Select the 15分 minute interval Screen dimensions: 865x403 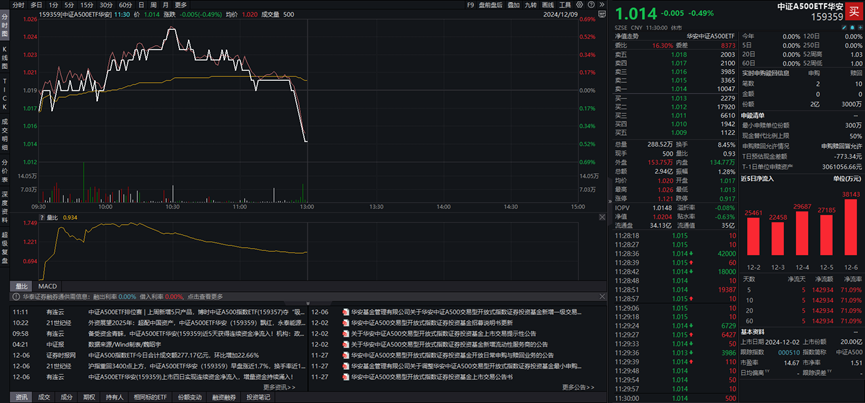pyautogui.click(x=86, y=4)
